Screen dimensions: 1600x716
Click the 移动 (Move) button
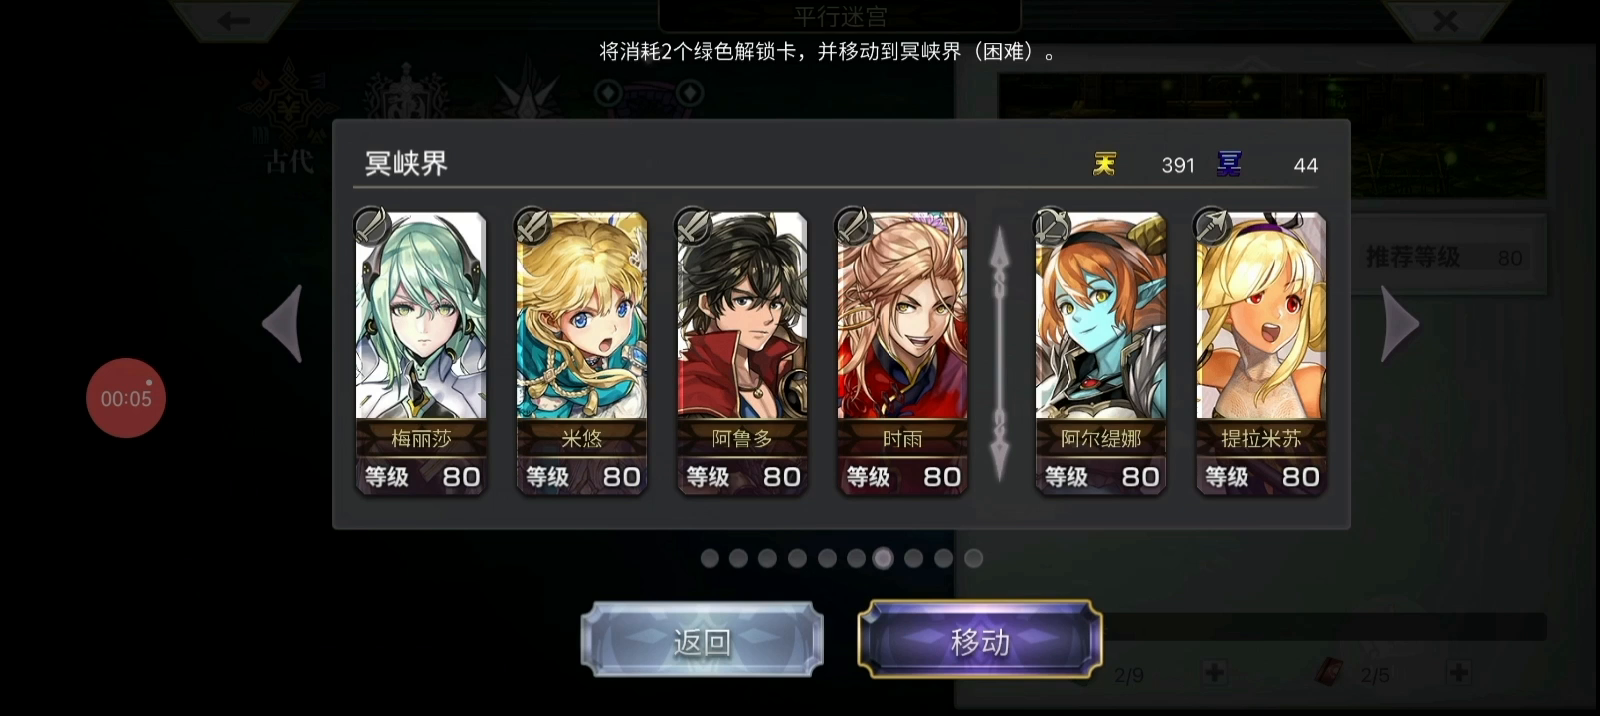click(x=980, y=640)
